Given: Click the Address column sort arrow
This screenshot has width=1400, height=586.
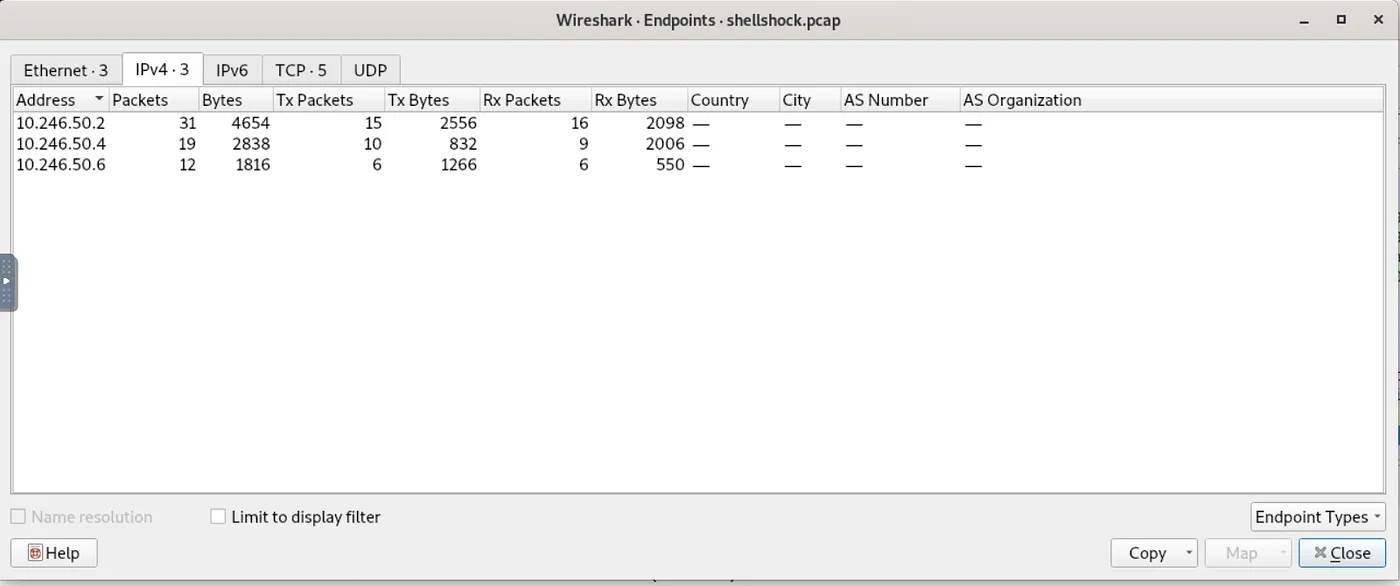Looking at the screenshot, I should click(x=99, y=100).
